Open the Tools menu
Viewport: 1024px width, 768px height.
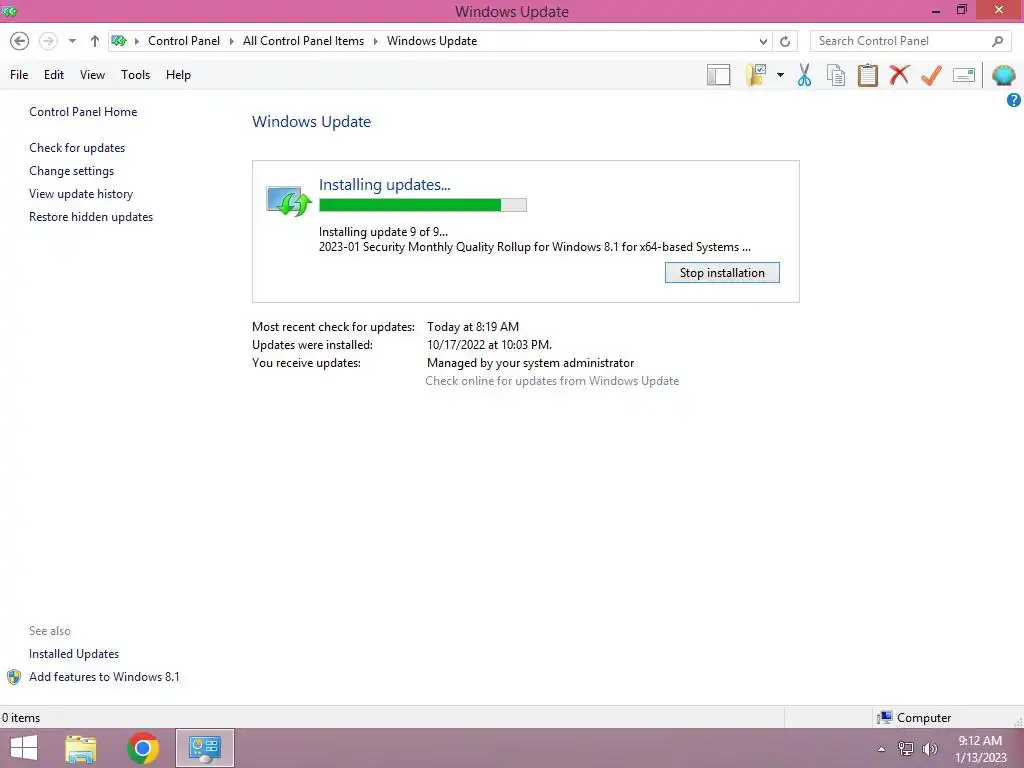[135, 75]
